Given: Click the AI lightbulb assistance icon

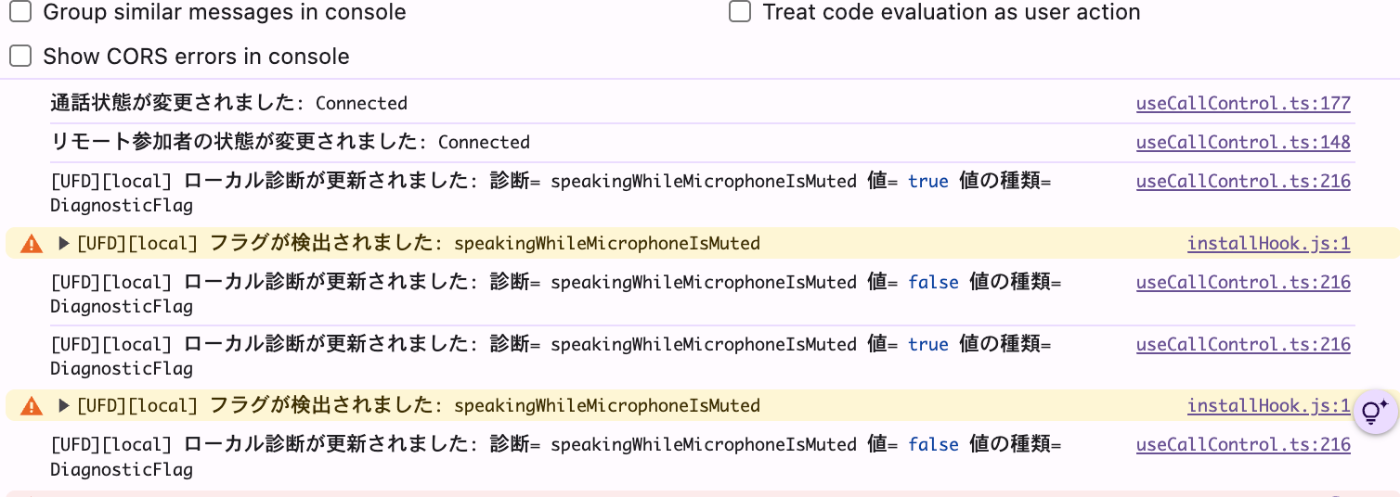Looking at the screenshot, I should [x=1374, y=412].
